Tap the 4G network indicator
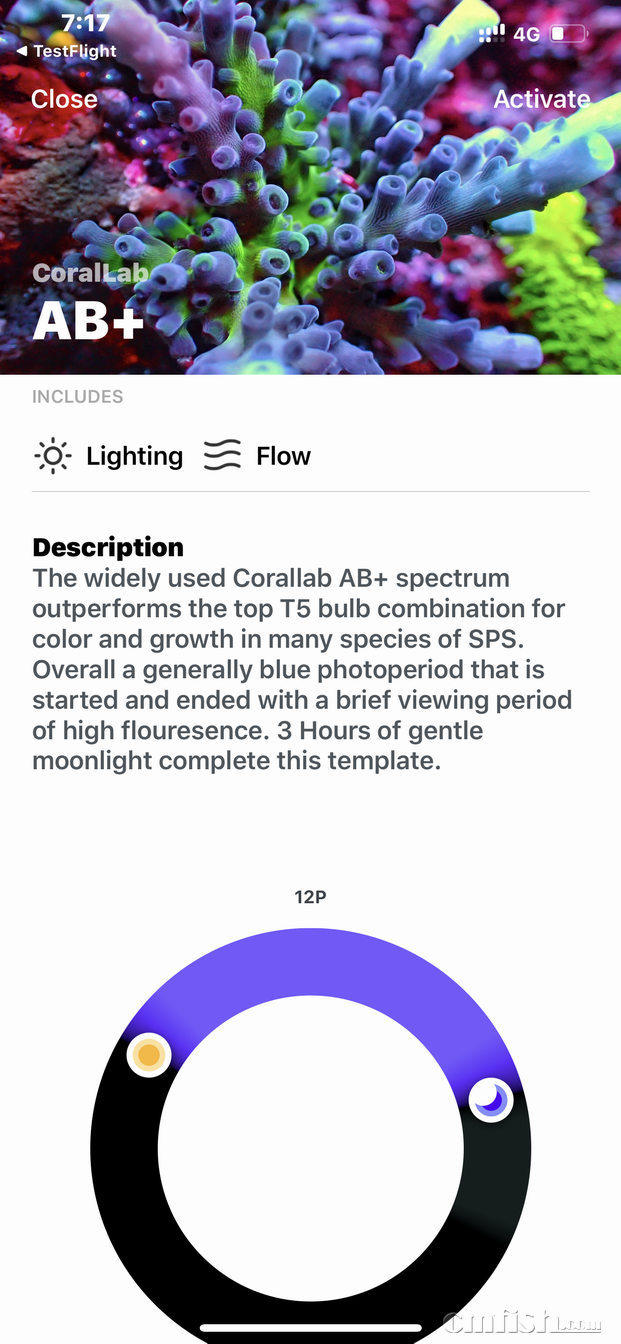The height and width of the screenshot is (1344, 621). pos(527,35)
